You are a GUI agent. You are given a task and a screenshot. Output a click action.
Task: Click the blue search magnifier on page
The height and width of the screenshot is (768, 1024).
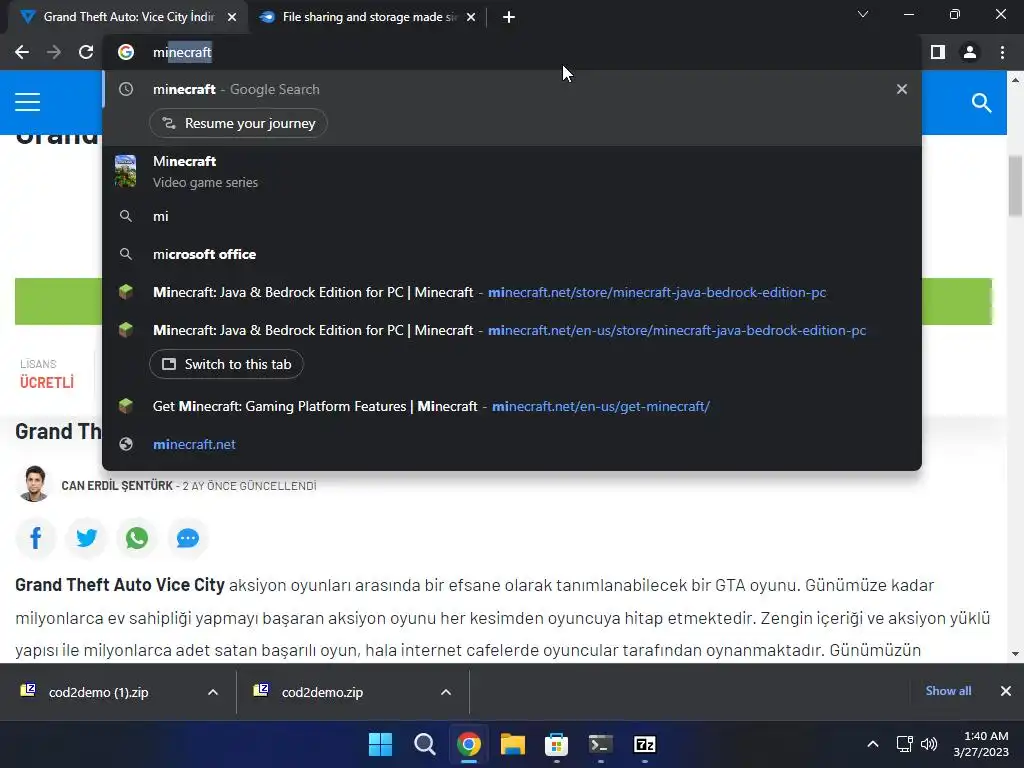click(981, 103)
